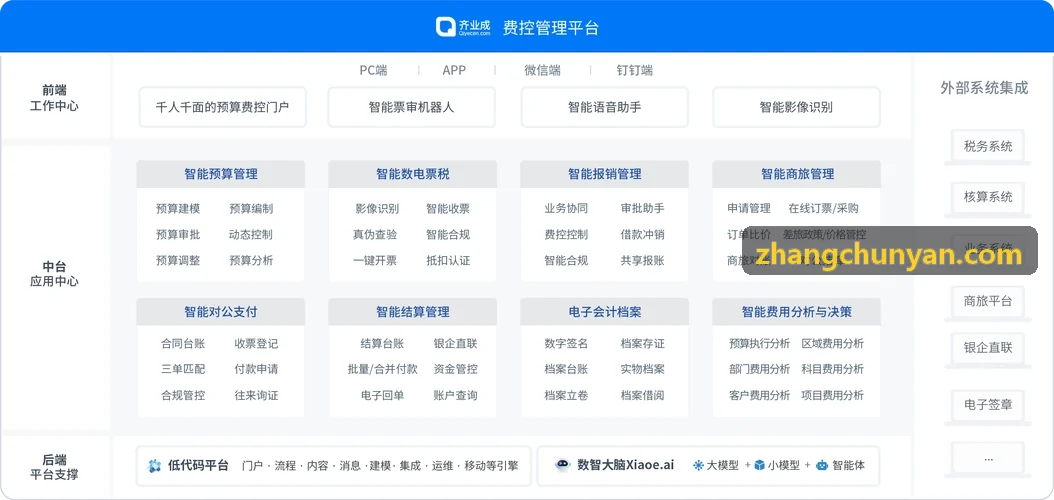
Task: Click the 真伪查验 item
Action: [x=375, y=235]
